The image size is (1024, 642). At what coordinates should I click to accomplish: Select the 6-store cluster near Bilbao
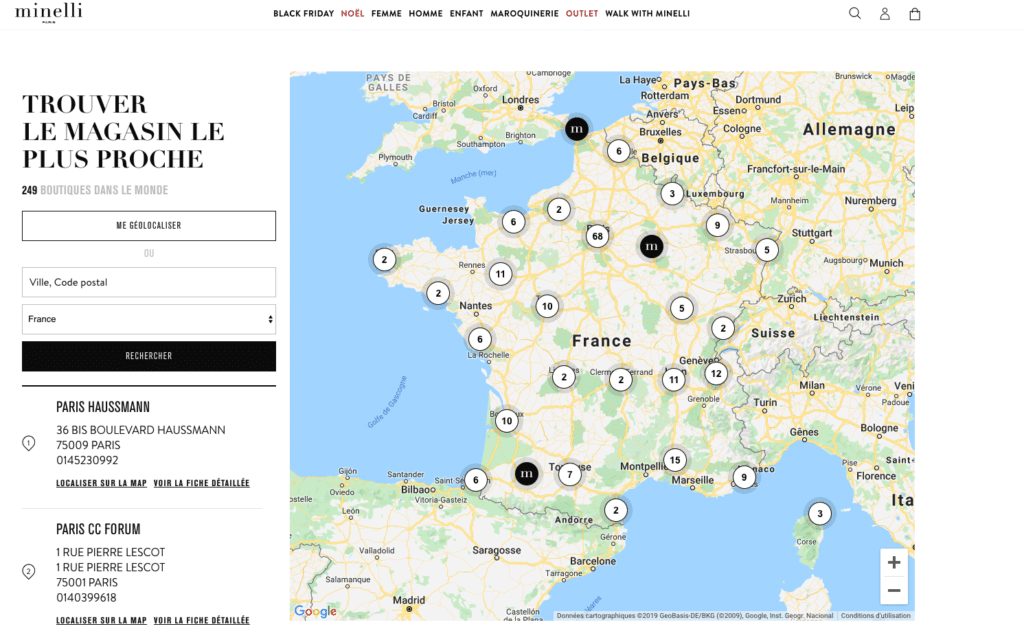(475, 480)
